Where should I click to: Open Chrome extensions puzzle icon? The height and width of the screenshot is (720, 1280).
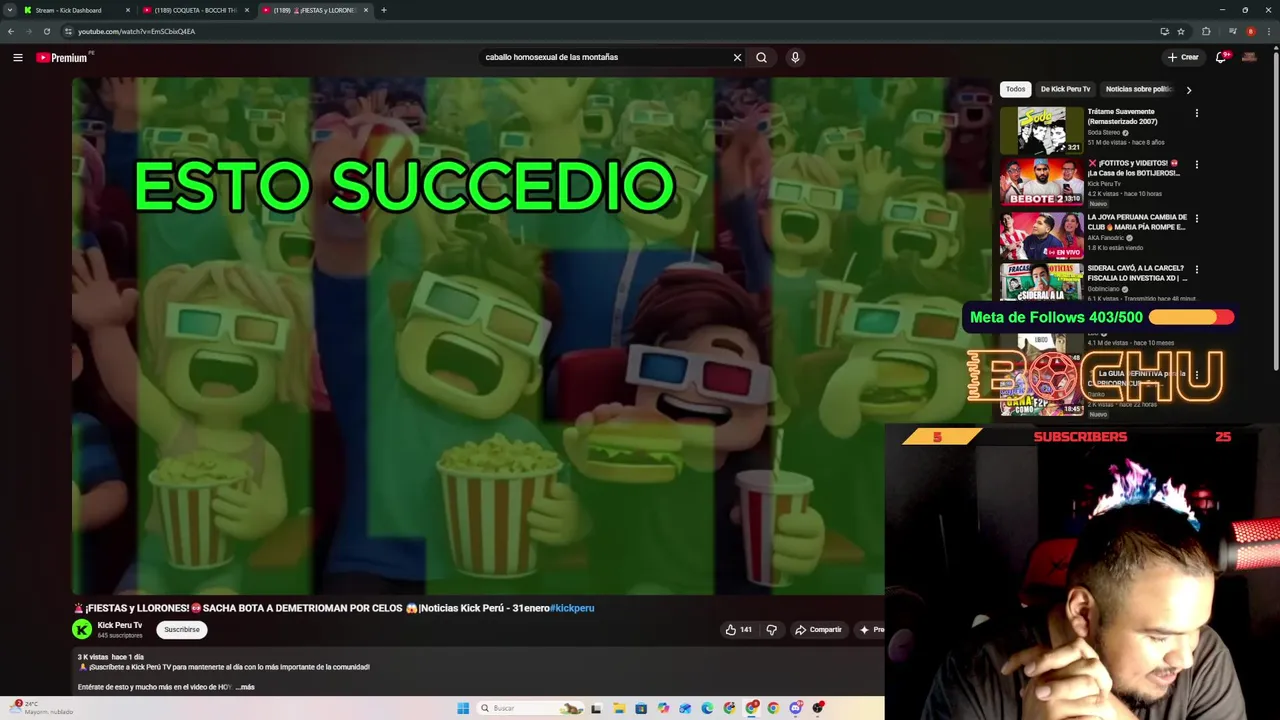[1206, 31]
